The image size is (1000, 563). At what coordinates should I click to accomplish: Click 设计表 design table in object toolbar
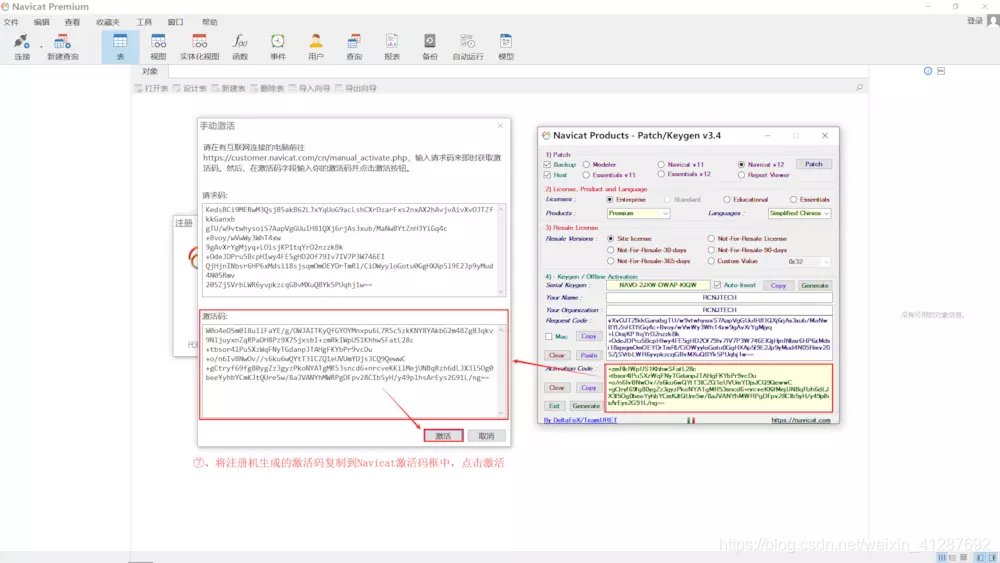click(x=190, y=88)
